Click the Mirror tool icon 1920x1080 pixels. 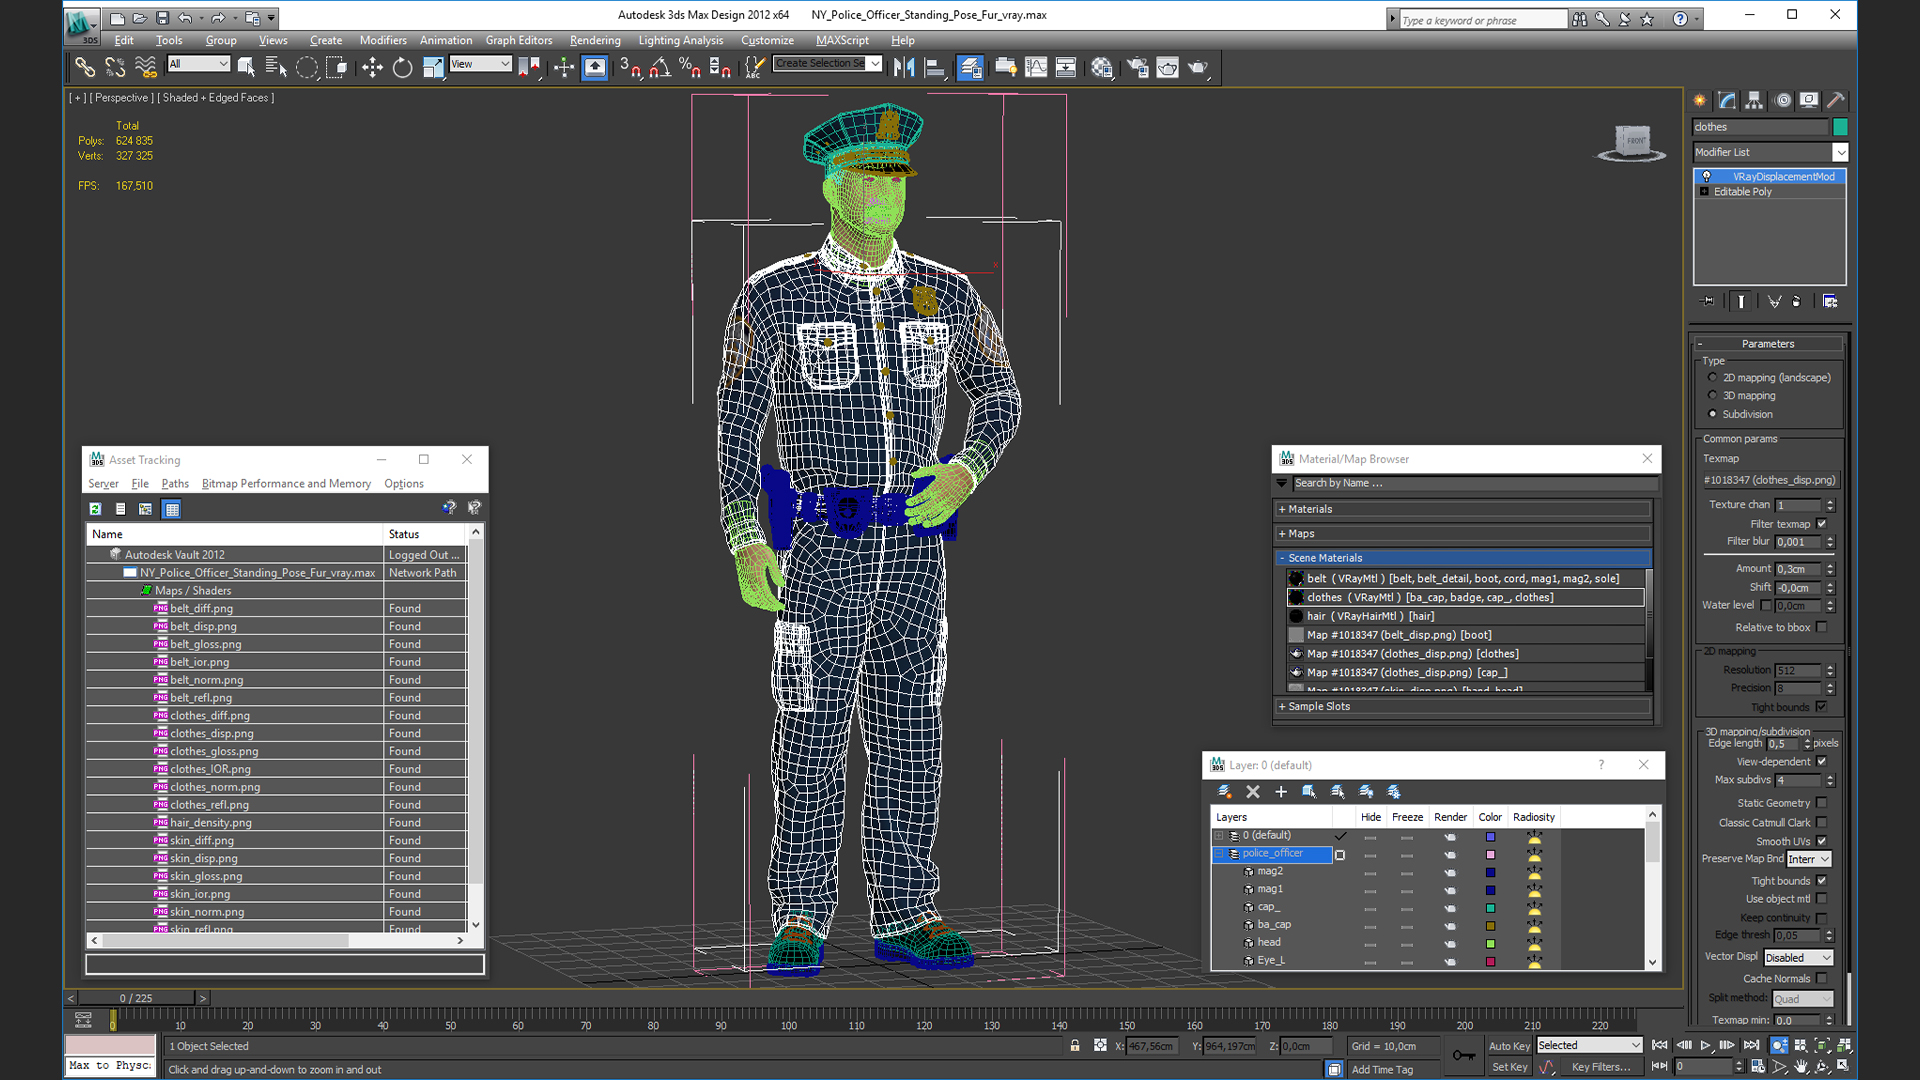(904, 67)
